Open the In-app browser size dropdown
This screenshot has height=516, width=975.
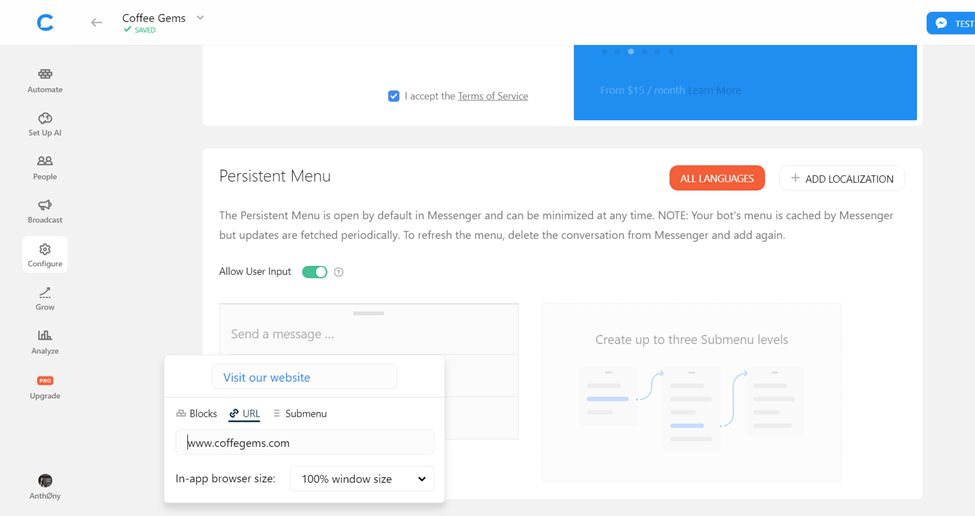(362, 479)
